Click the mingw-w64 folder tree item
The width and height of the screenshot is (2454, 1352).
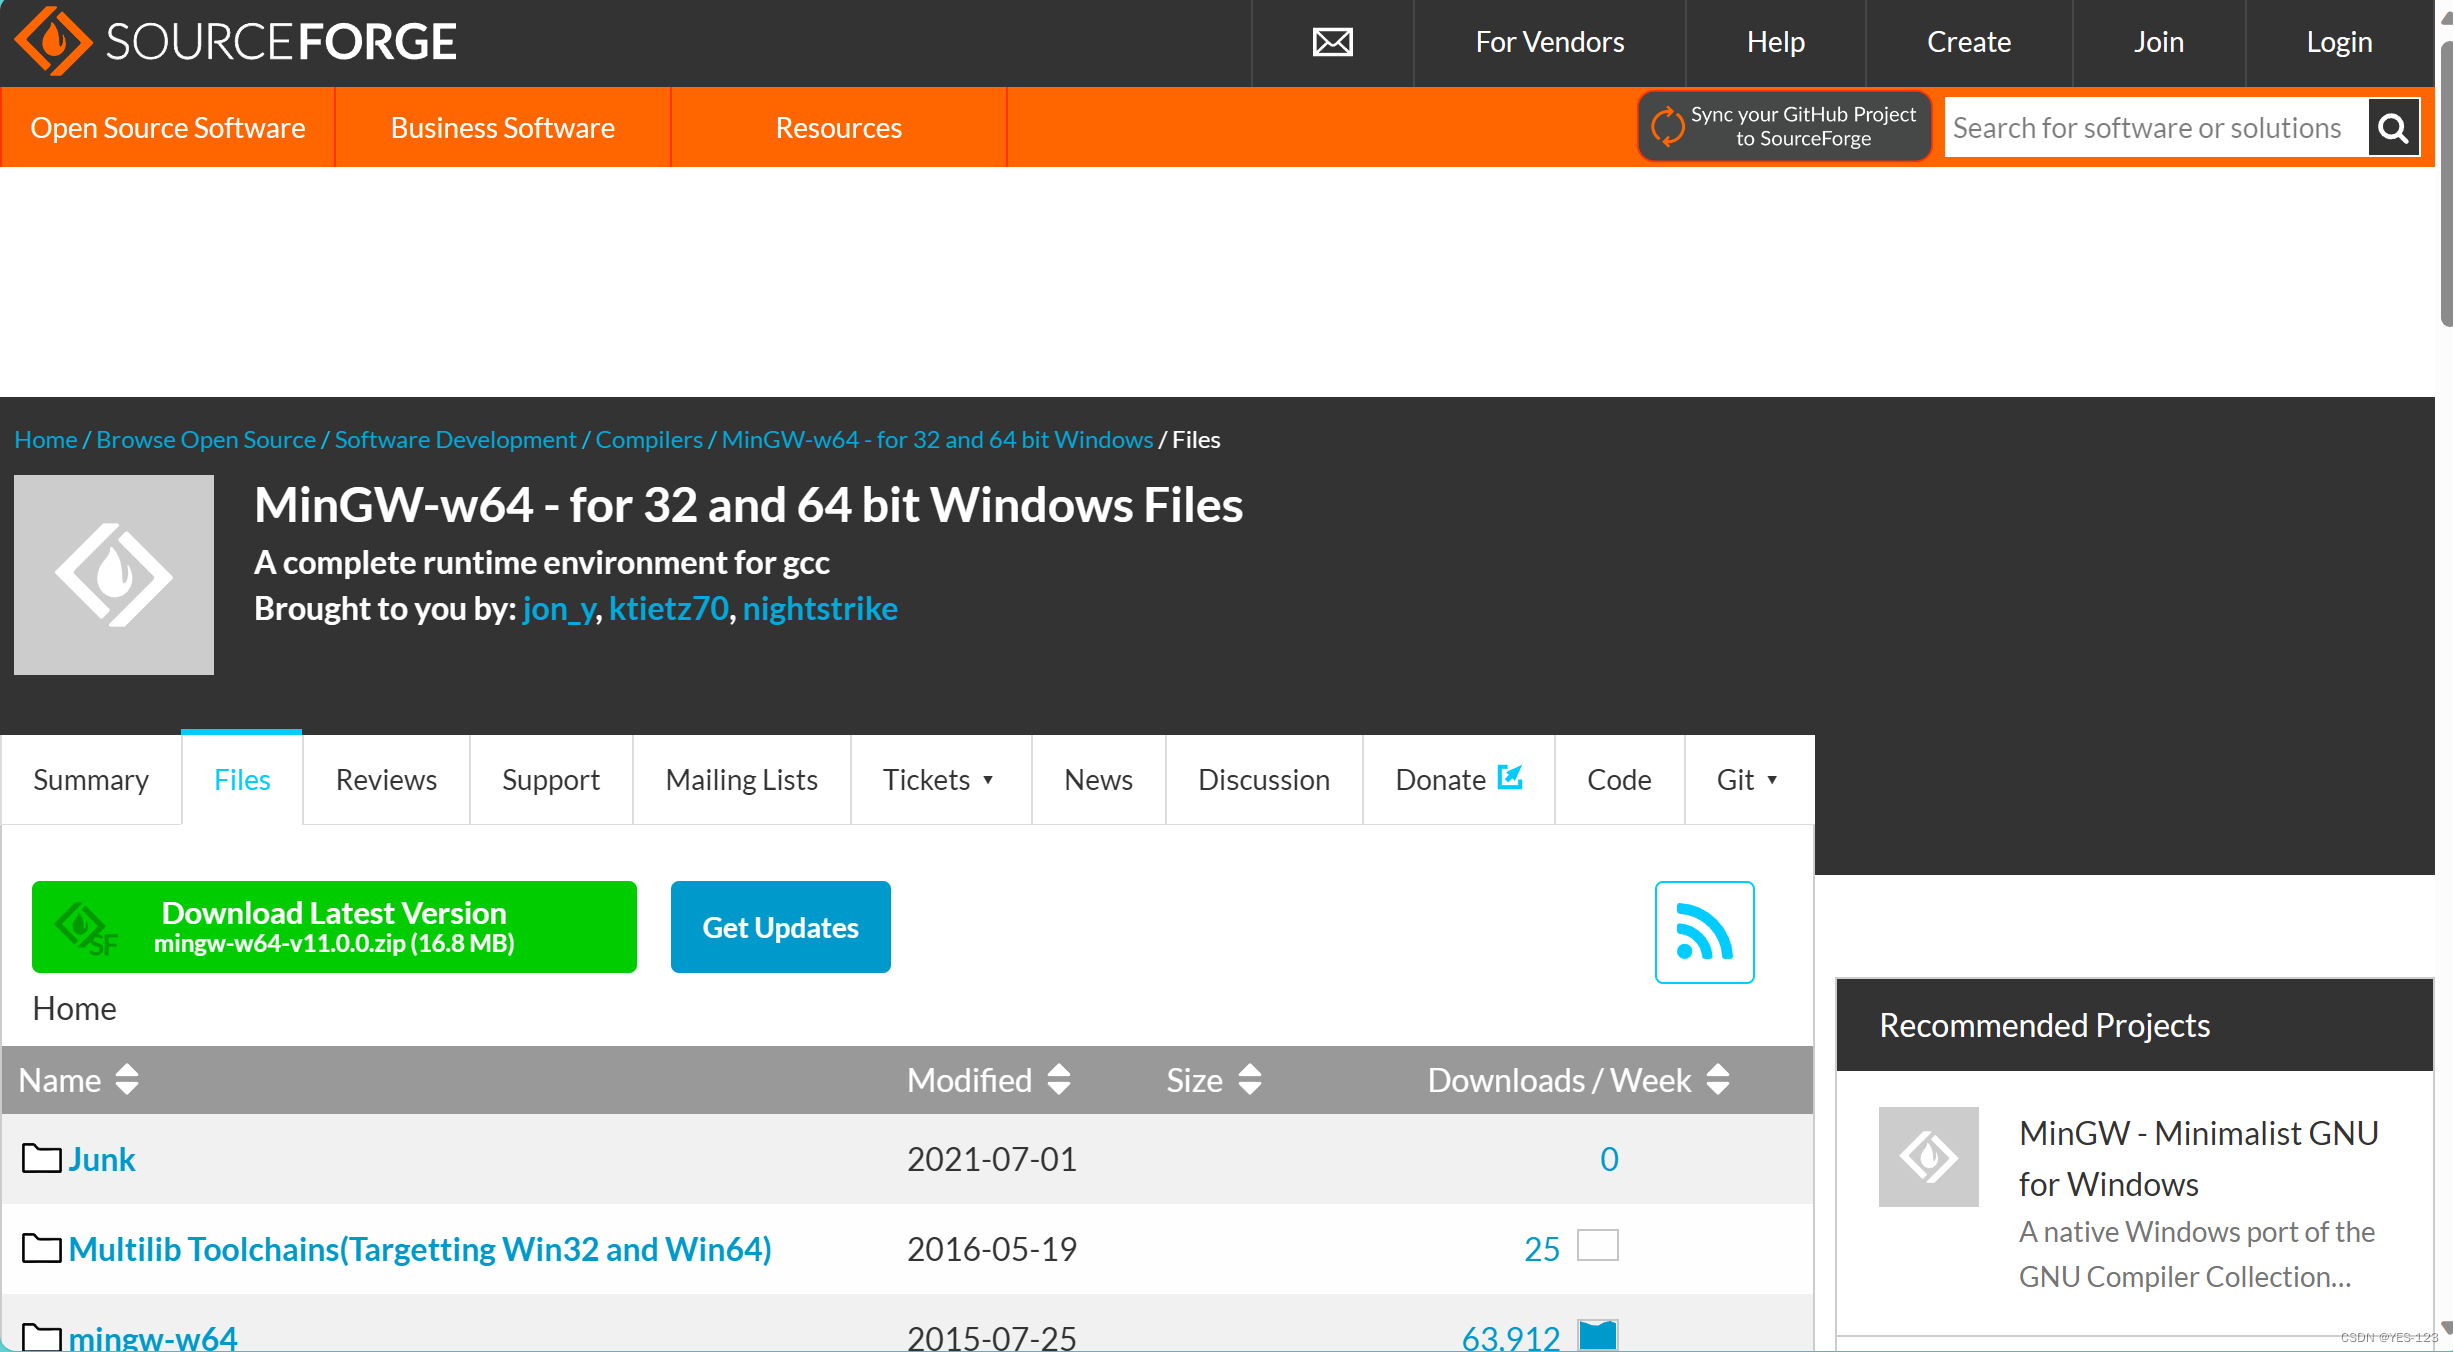pos(152,1332)
